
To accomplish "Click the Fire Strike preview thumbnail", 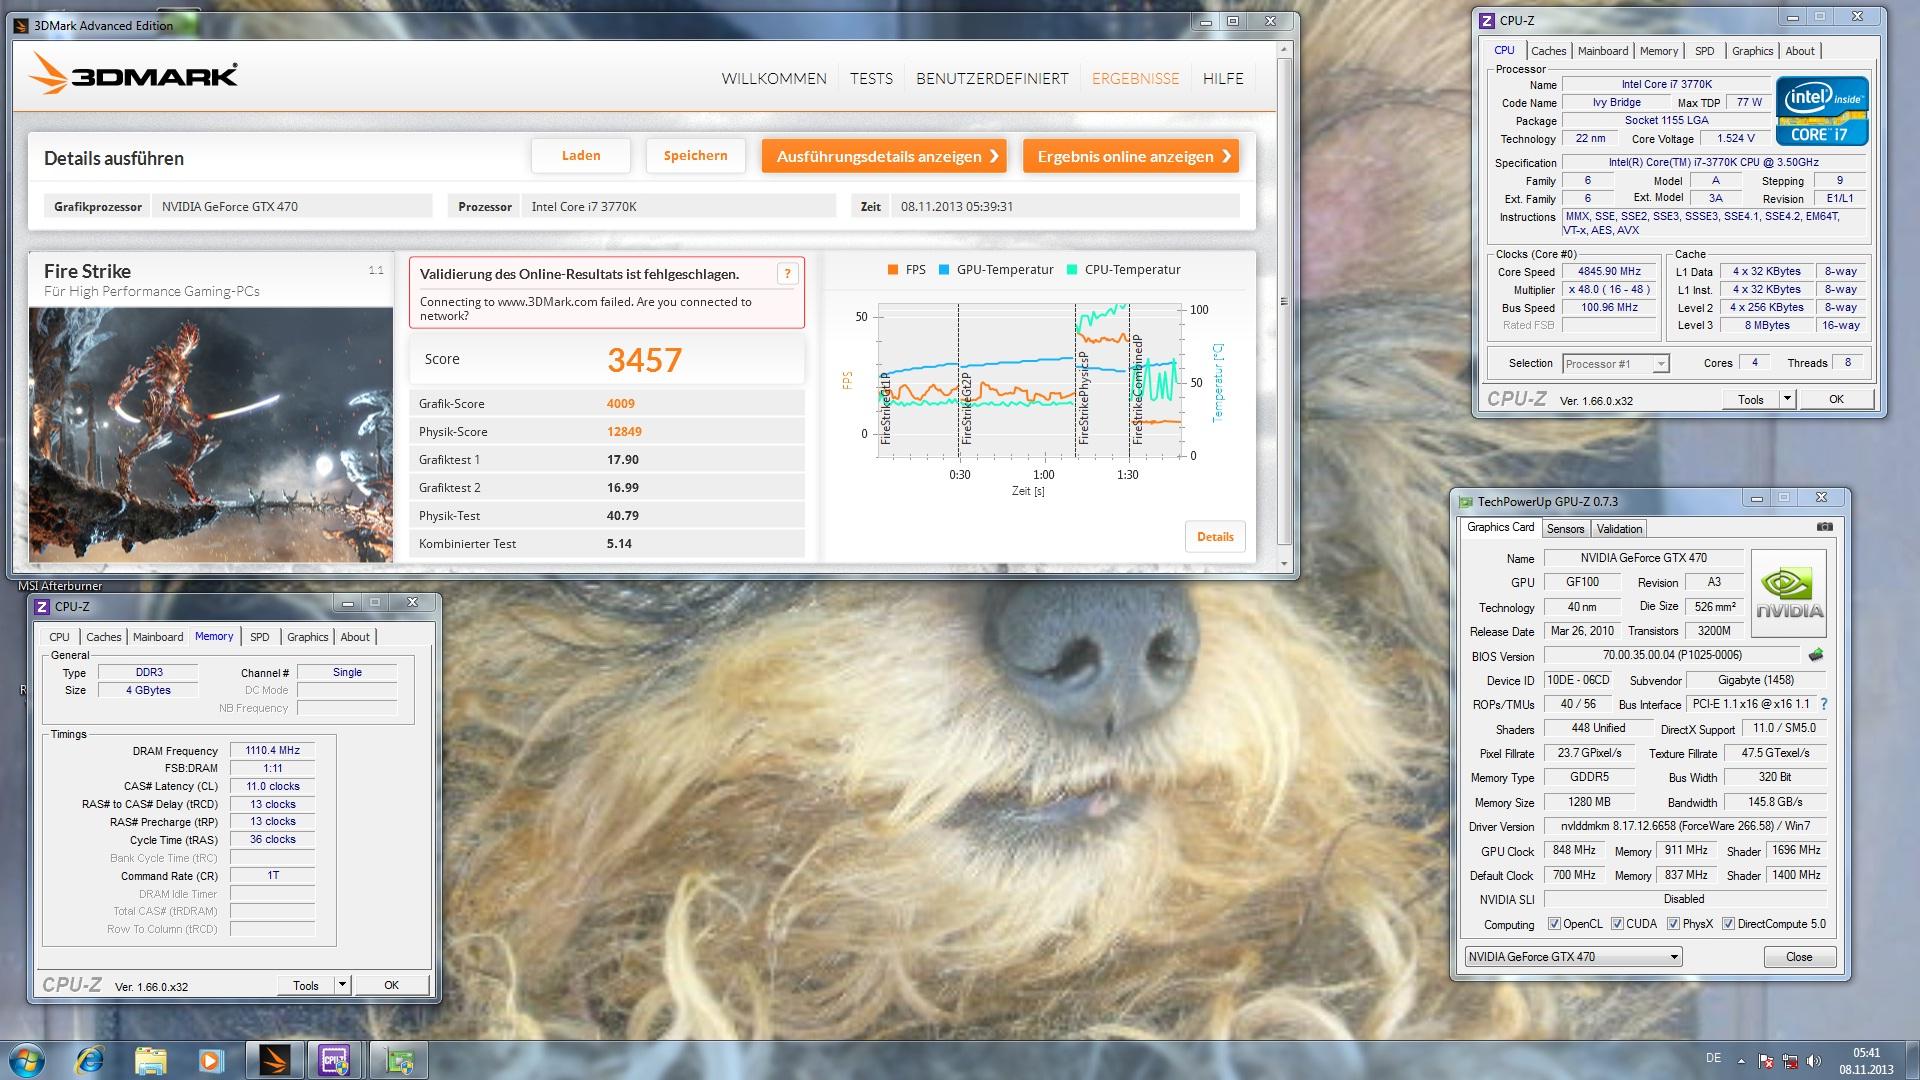I will 211,434.
